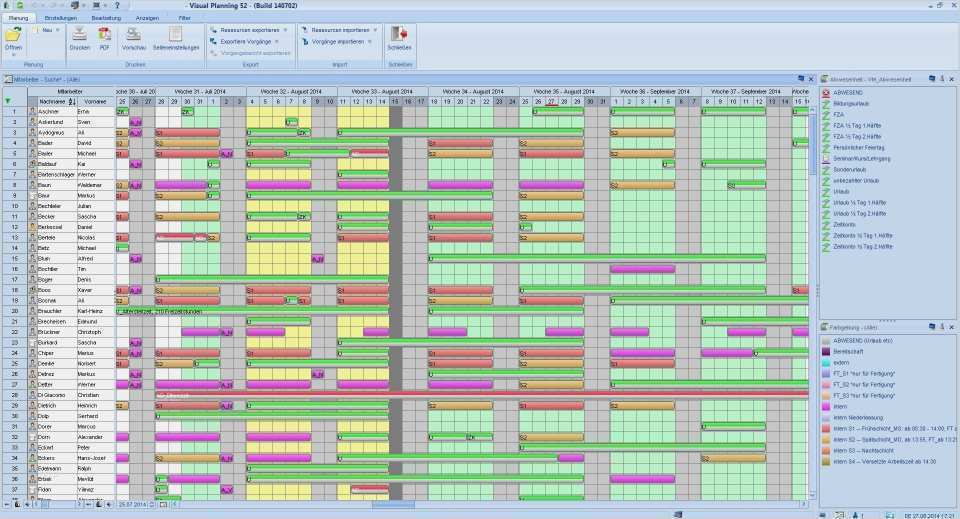
Task: Toggle the green filter funnel in grid header
Action: [x=9, y=101]
